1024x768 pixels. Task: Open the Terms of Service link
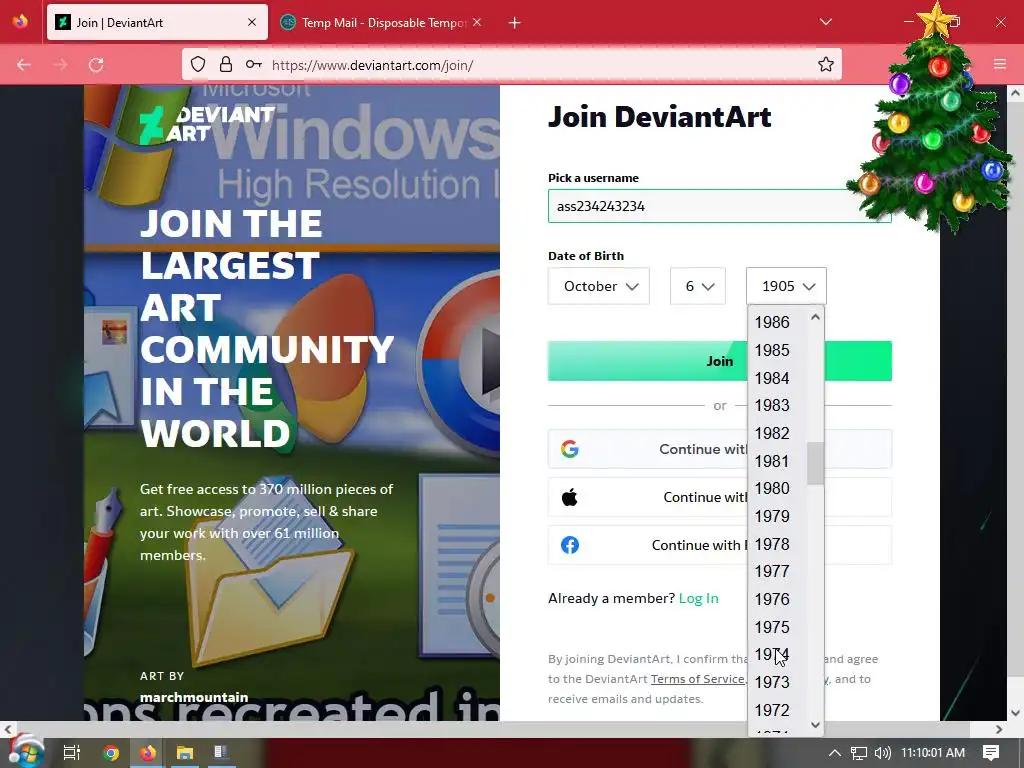(697, 679)
